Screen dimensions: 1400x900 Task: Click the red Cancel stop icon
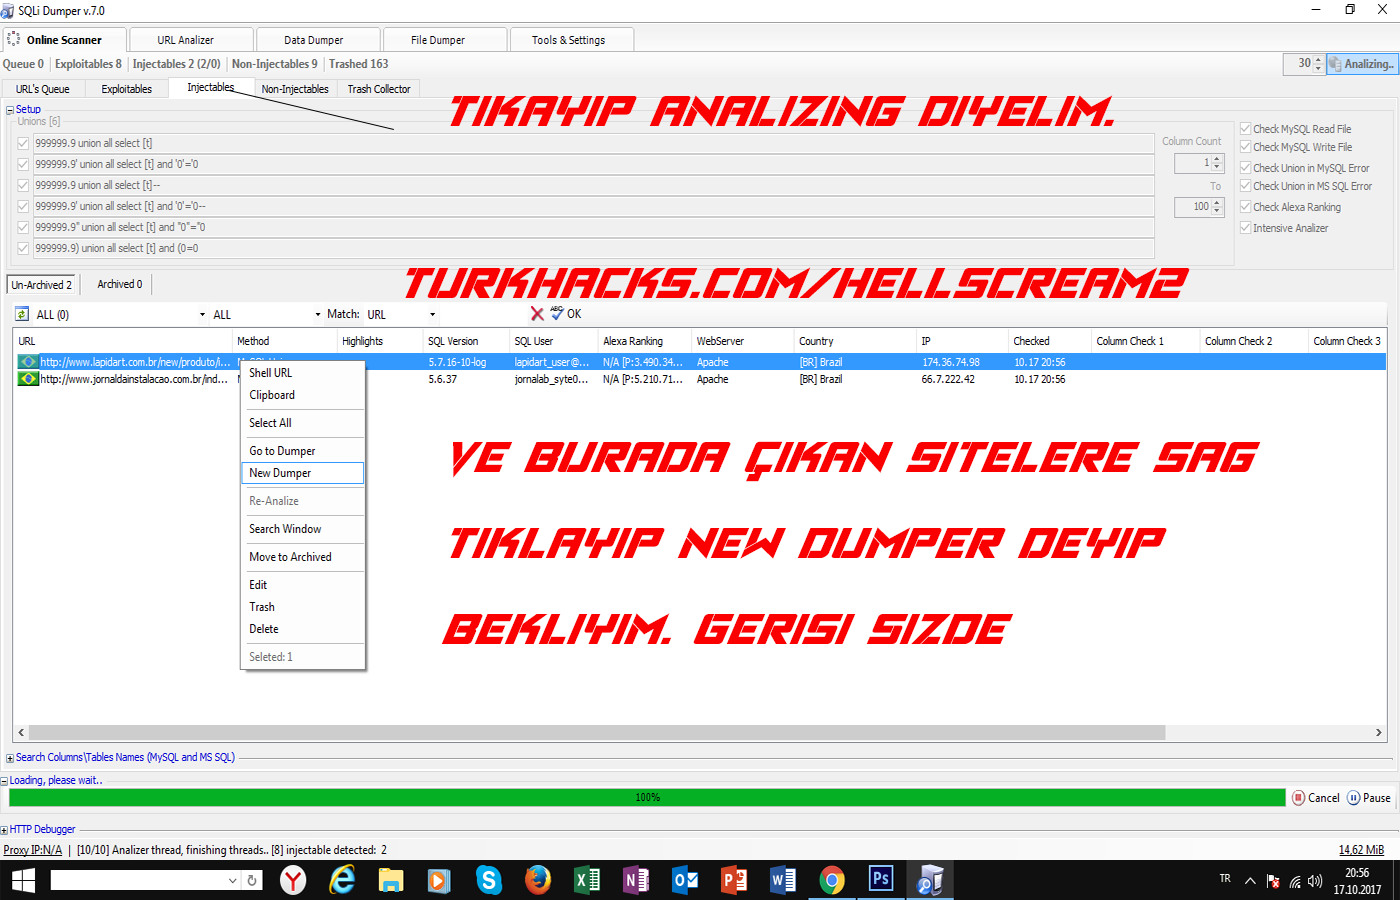1299,798
